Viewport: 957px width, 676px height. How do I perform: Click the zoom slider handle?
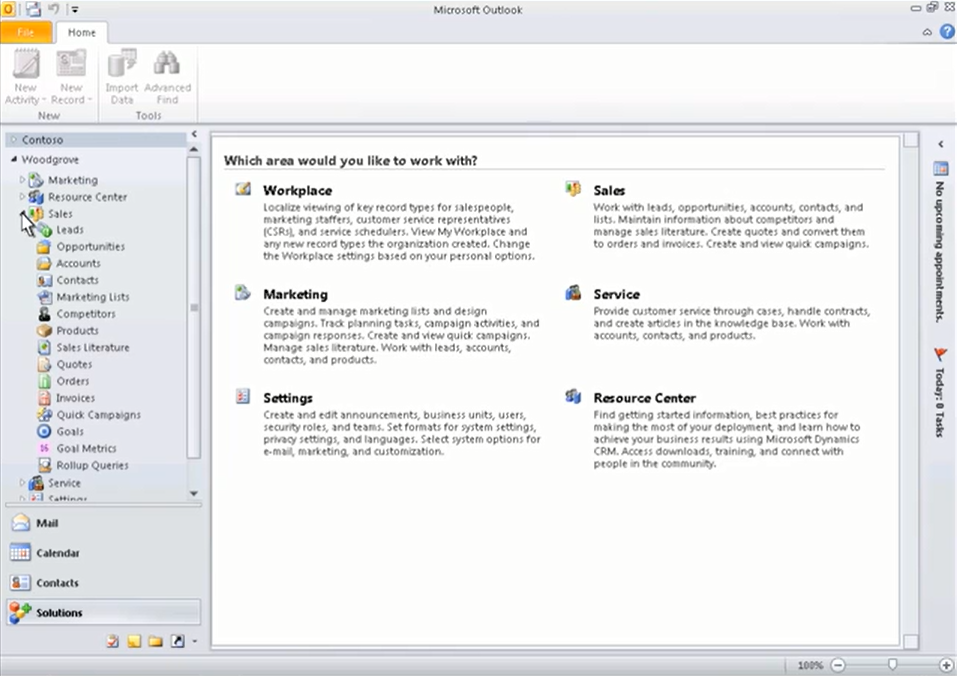click(x=892, y=664)
